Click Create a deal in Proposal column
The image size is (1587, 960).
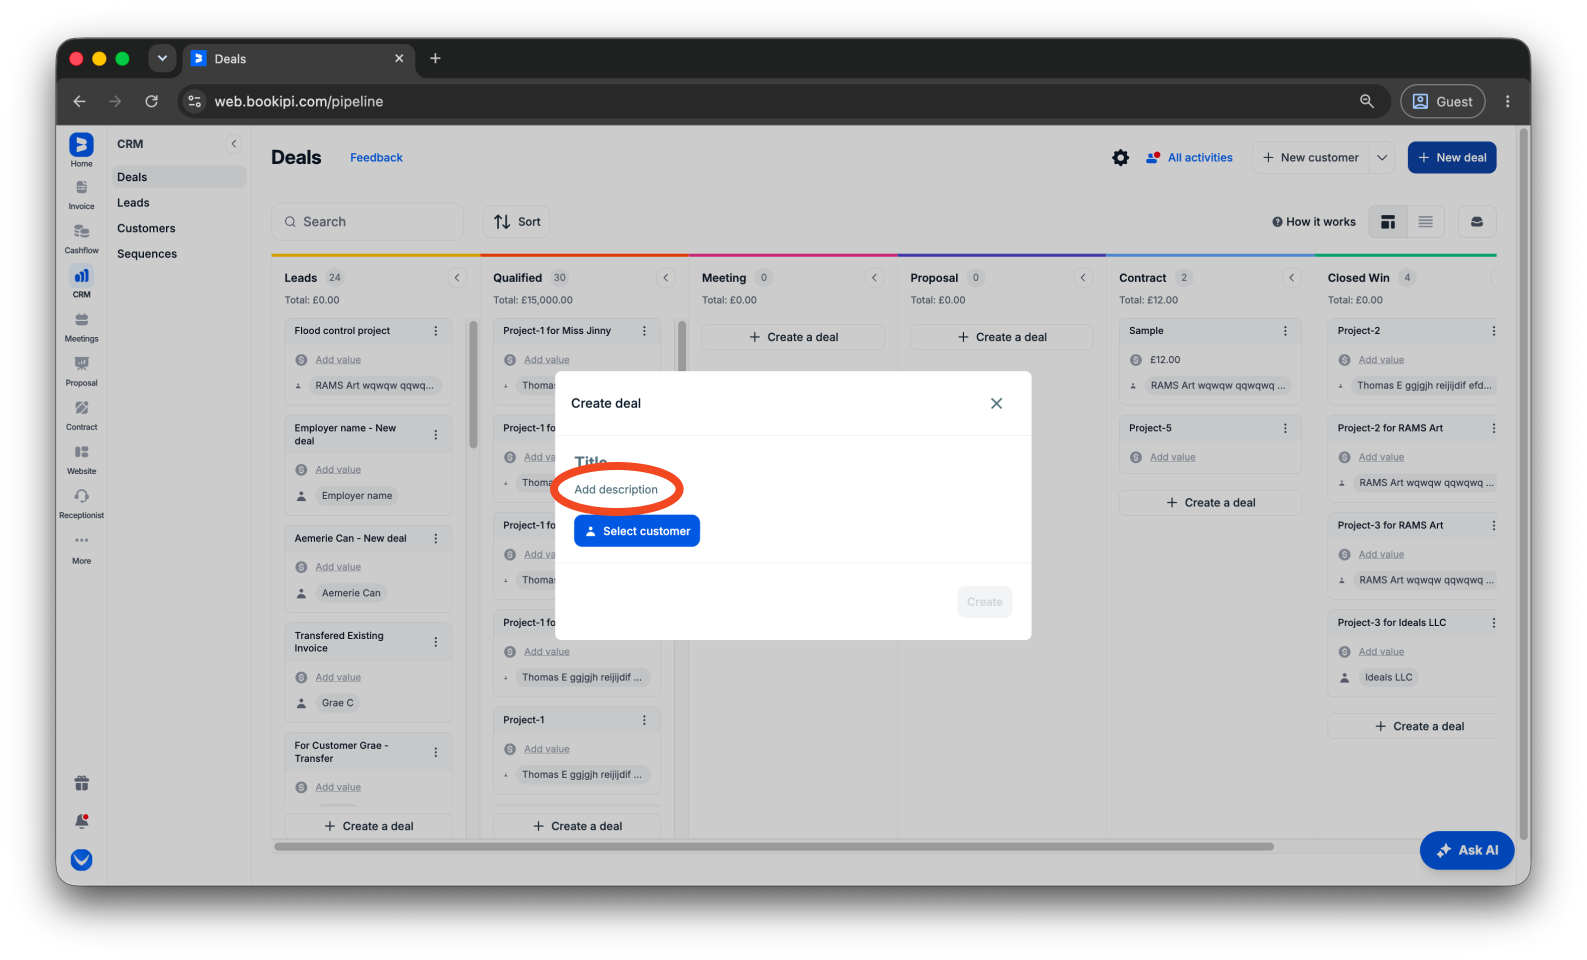pyautogui.click(x=1001, y=337)
